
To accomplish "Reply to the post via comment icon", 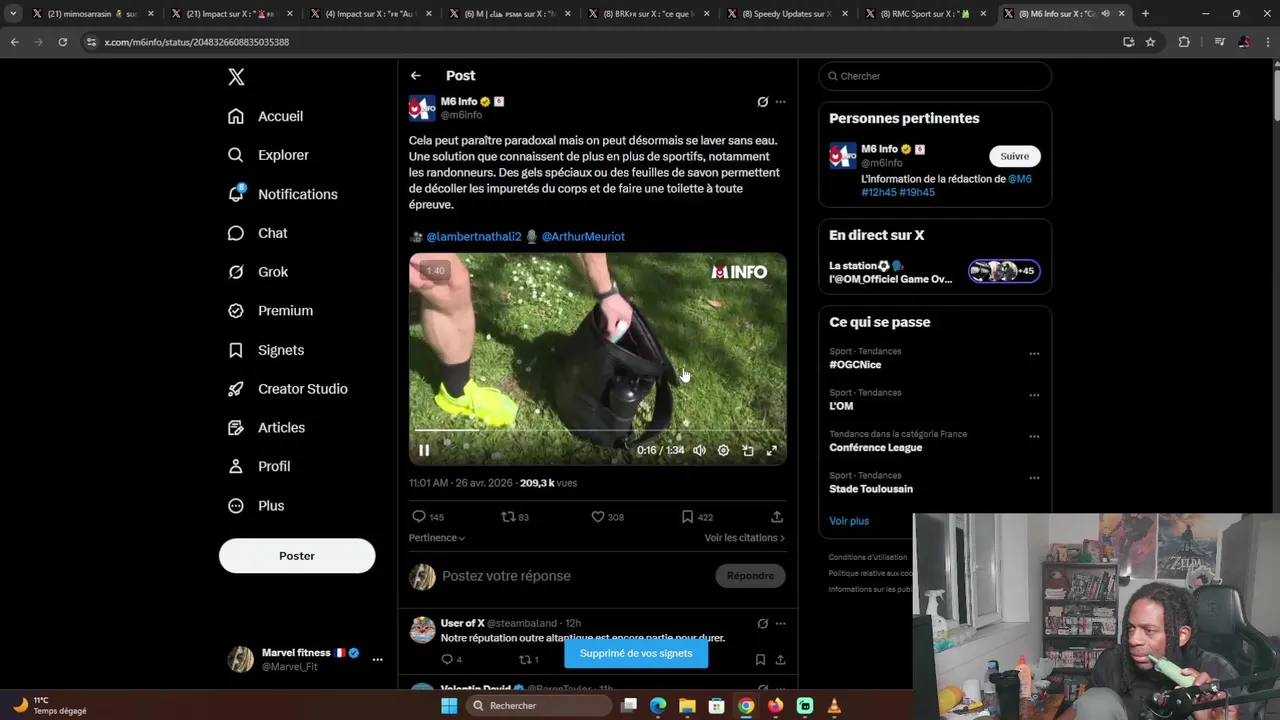I will coord(419,517).
